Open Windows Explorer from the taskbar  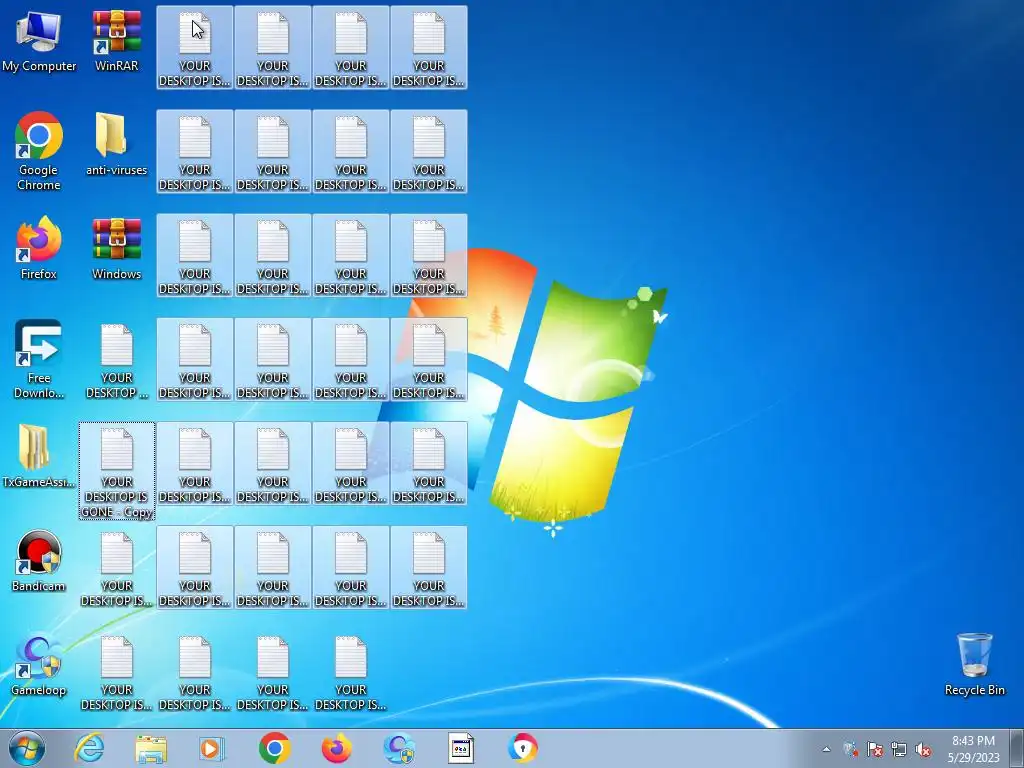(x=151, y=748)
